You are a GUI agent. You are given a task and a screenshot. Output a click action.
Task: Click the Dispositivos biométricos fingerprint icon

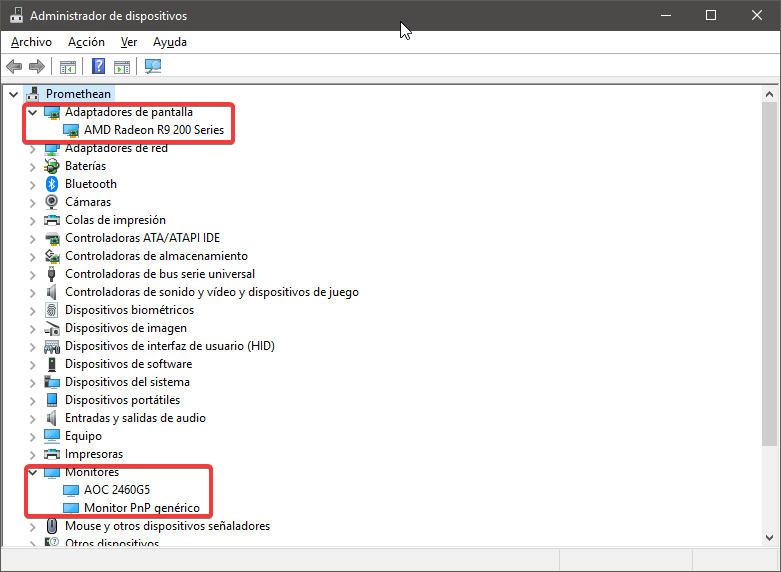pyautogui.click(x=52, y=310)
